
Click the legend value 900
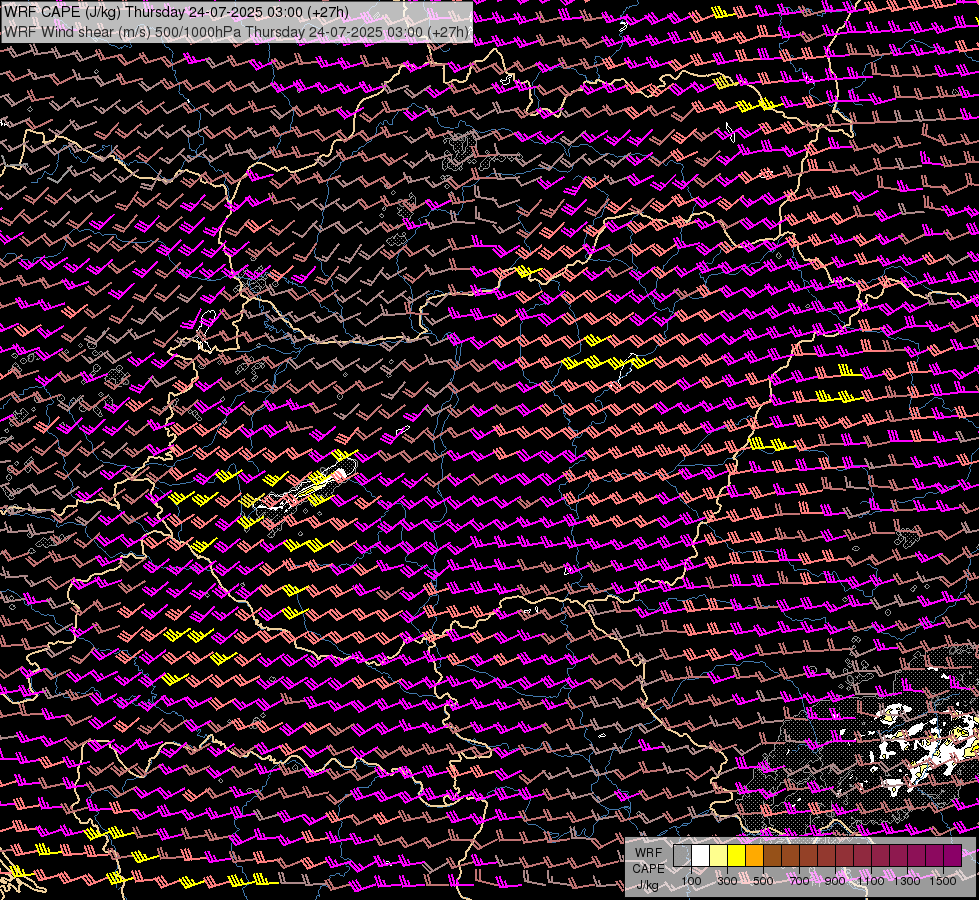[x=835, y=881]
